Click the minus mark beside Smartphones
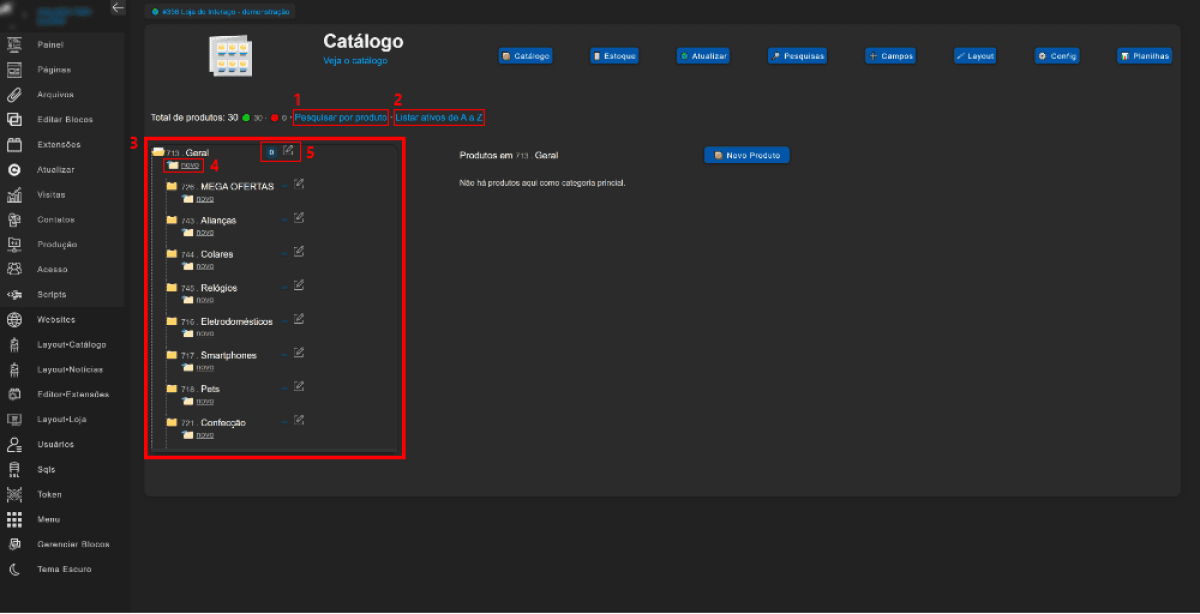This screenshot has width=1200, height=614. [284, 355]
